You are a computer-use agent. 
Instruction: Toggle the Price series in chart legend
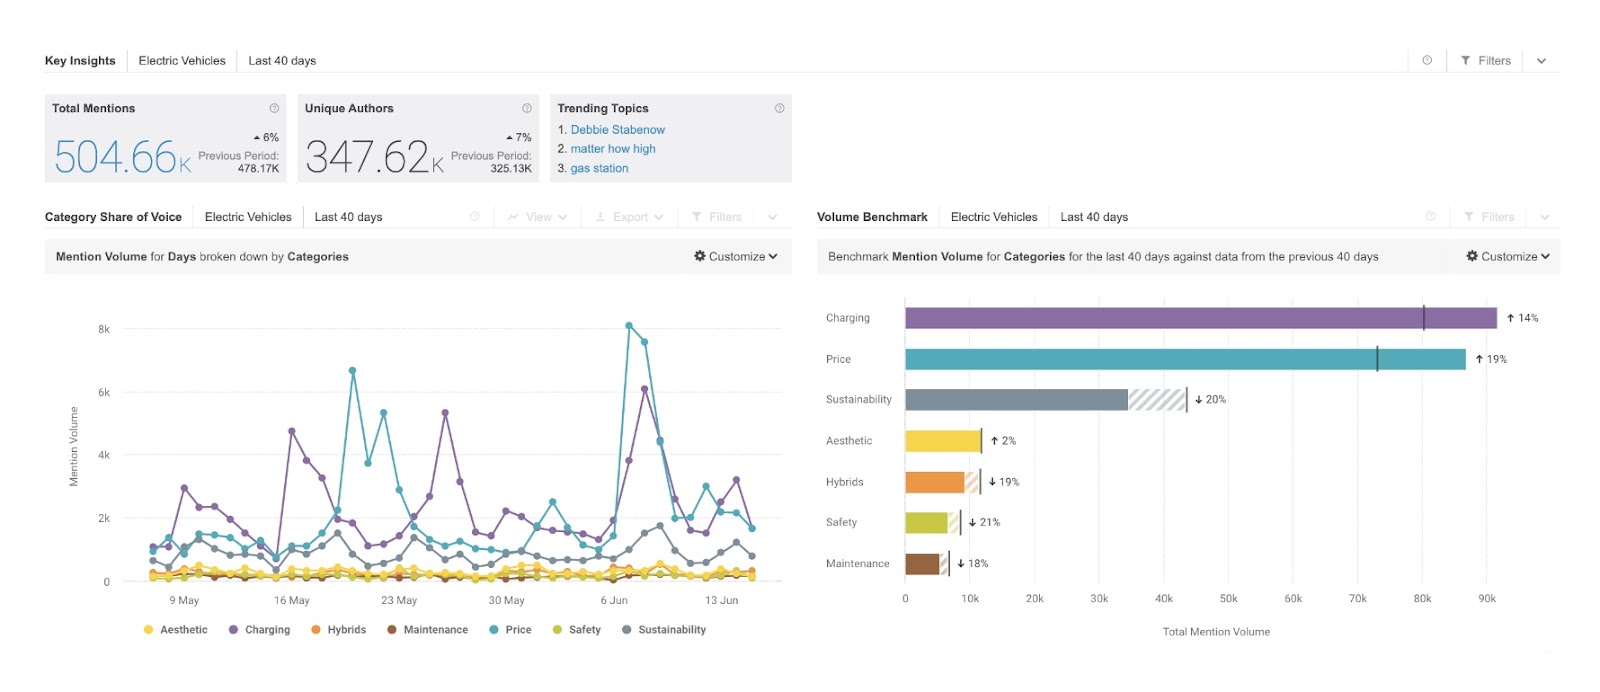coord(510,630)
